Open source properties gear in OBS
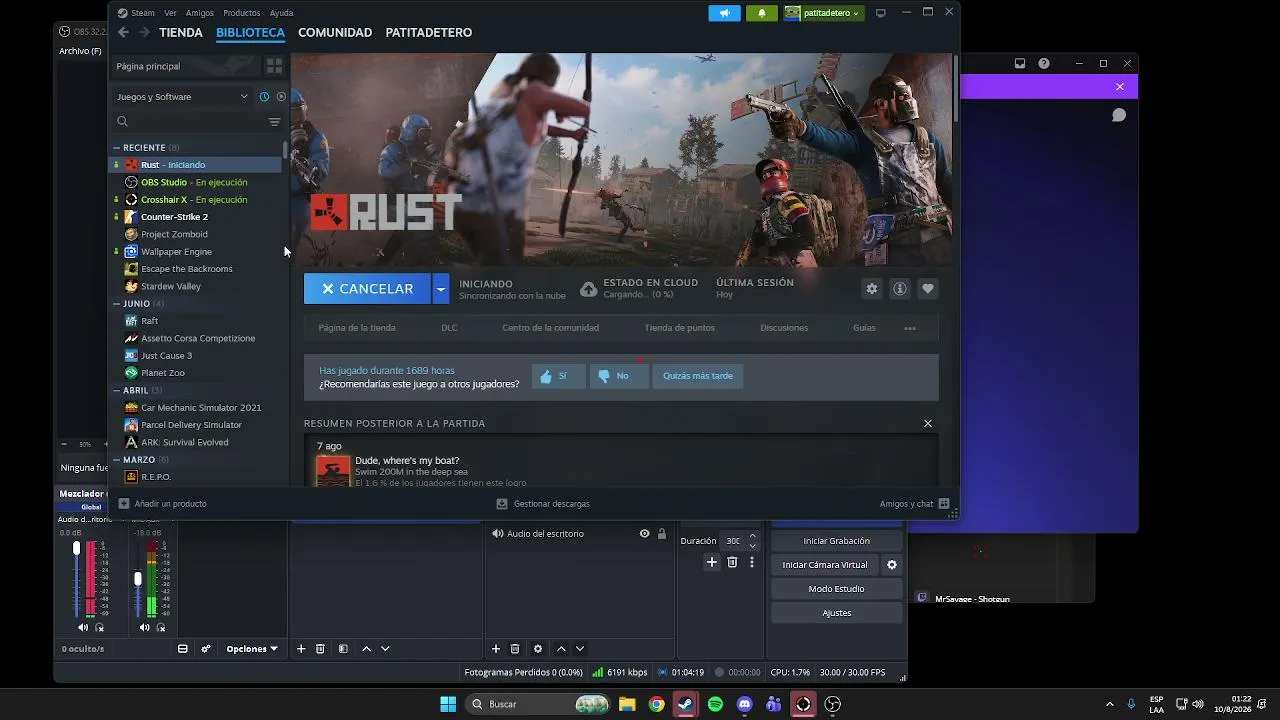The image size is (1280, 720). [x=538, y=649]
